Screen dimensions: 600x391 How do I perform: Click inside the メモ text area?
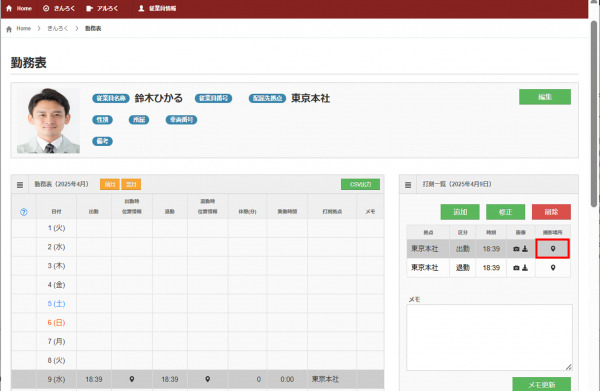click(489, 337)
